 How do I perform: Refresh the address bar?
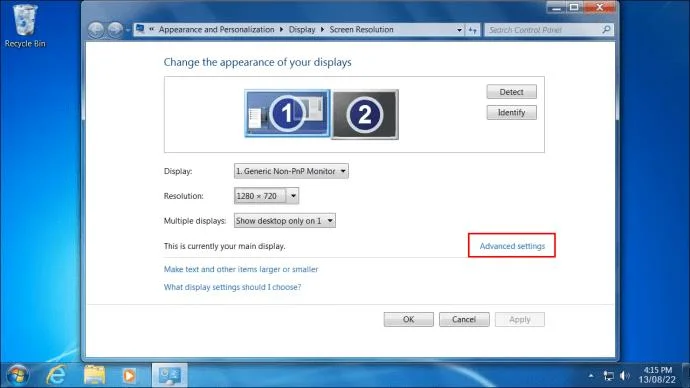pyautogui.click(x=473, y=30)
